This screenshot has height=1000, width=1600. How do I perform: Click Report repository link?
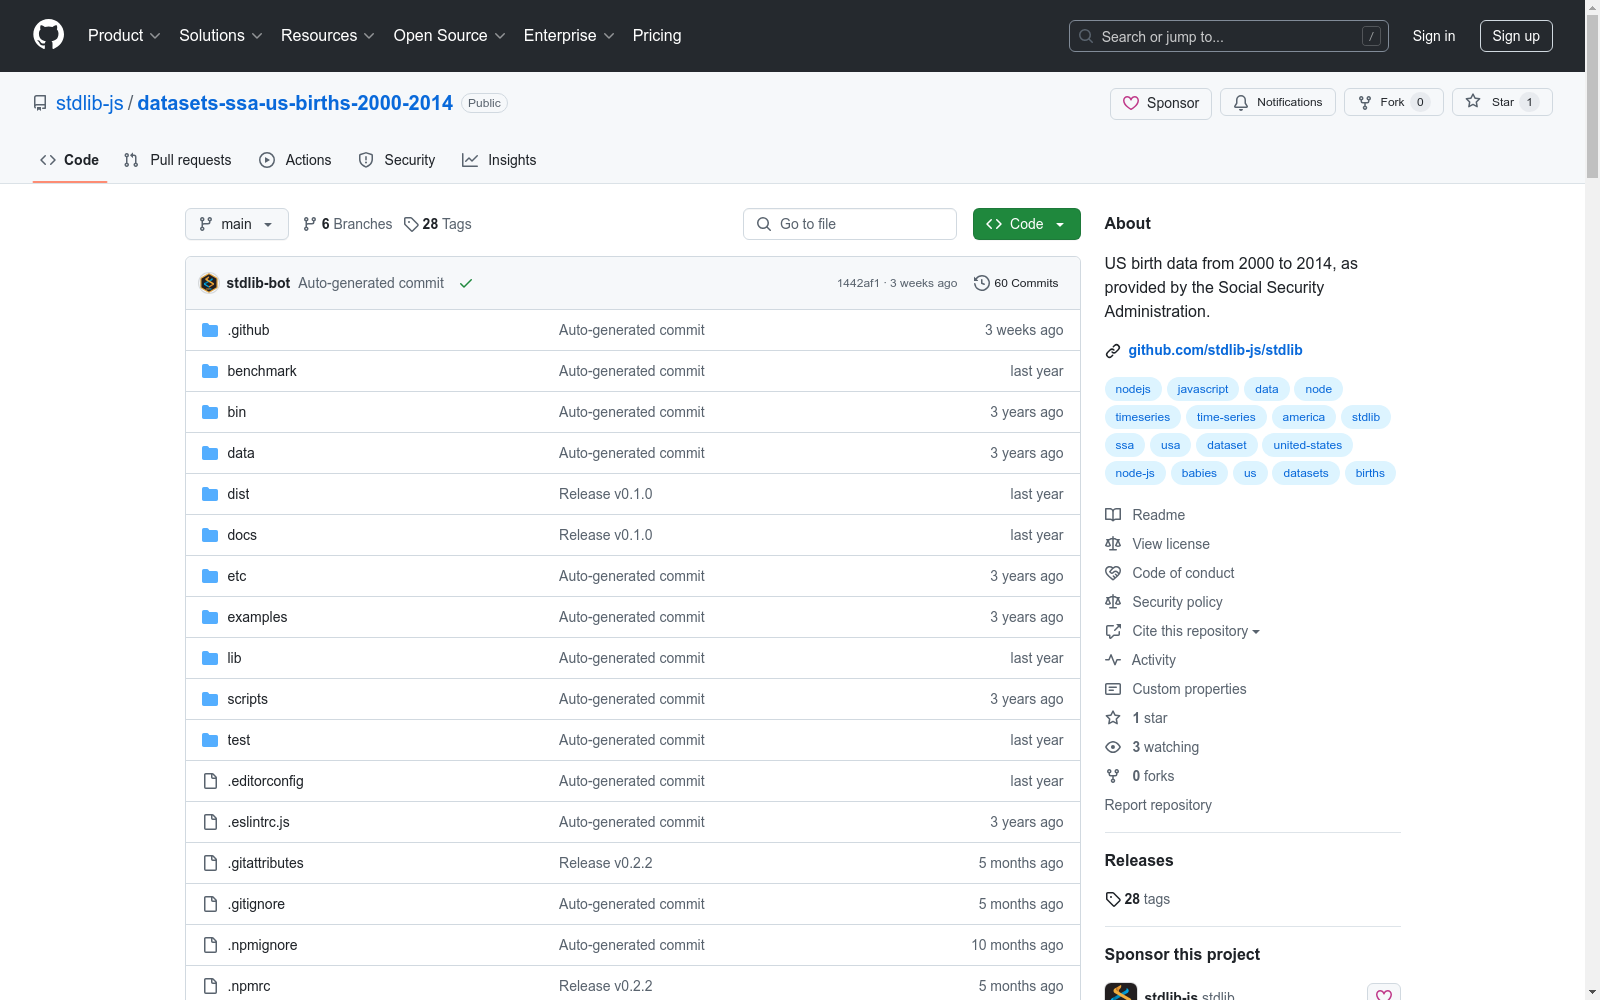(x=1158, y=805)
